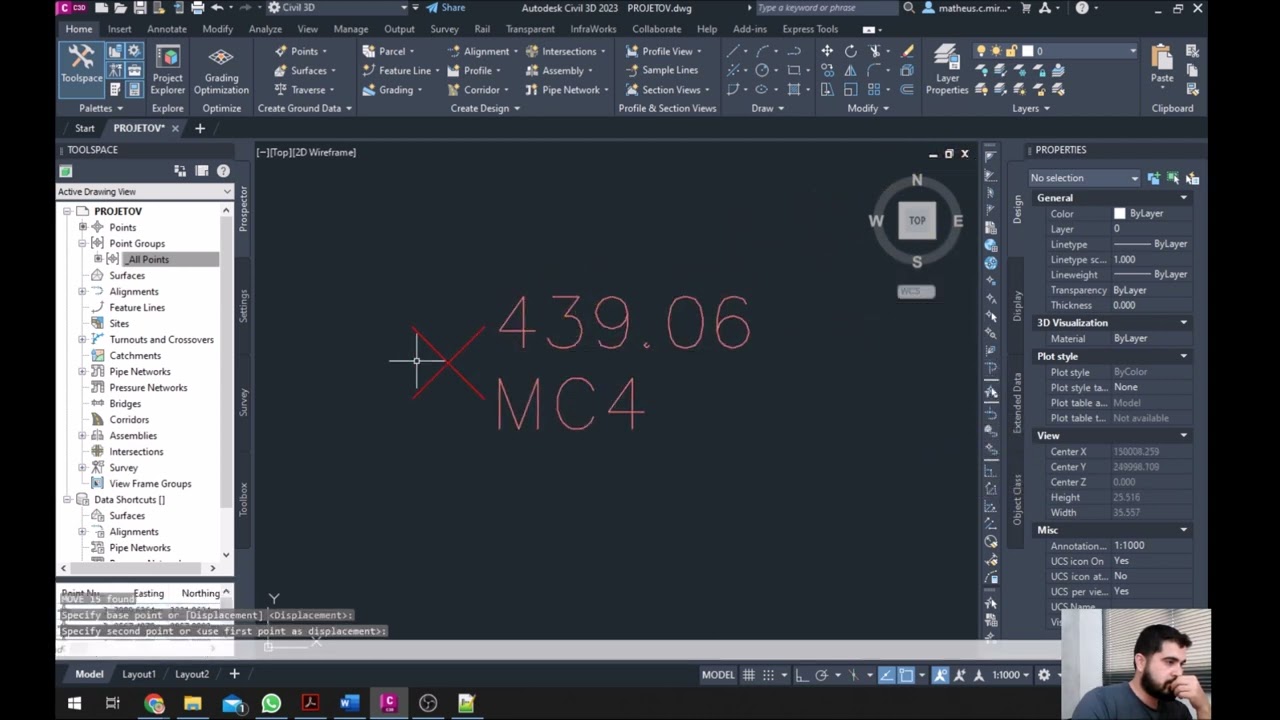1280x720 pixels.
Task: Launch Grading Optimization tool
Action: coord(221,70)
